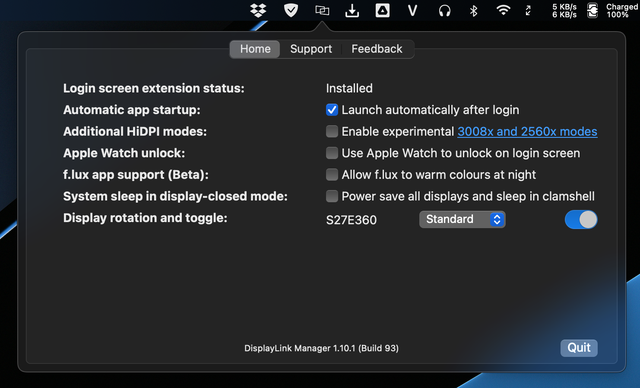
Task: Open the Standard rotation dropdown
Action: 462,219
